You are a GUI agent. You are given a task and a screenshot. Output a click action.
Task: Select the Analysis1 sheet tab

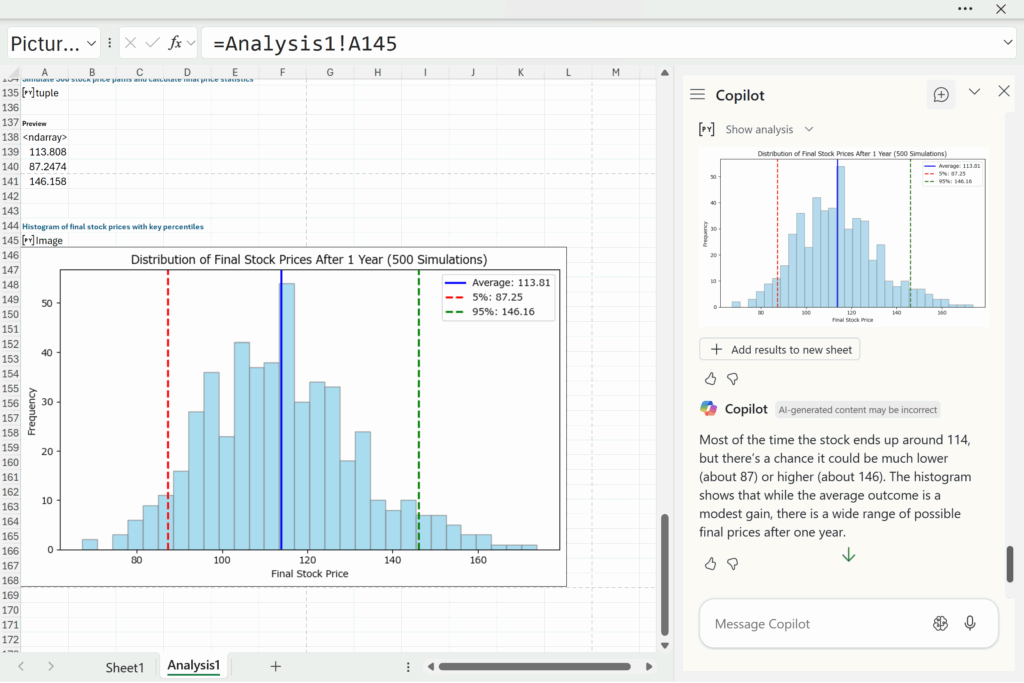[193, 666]
